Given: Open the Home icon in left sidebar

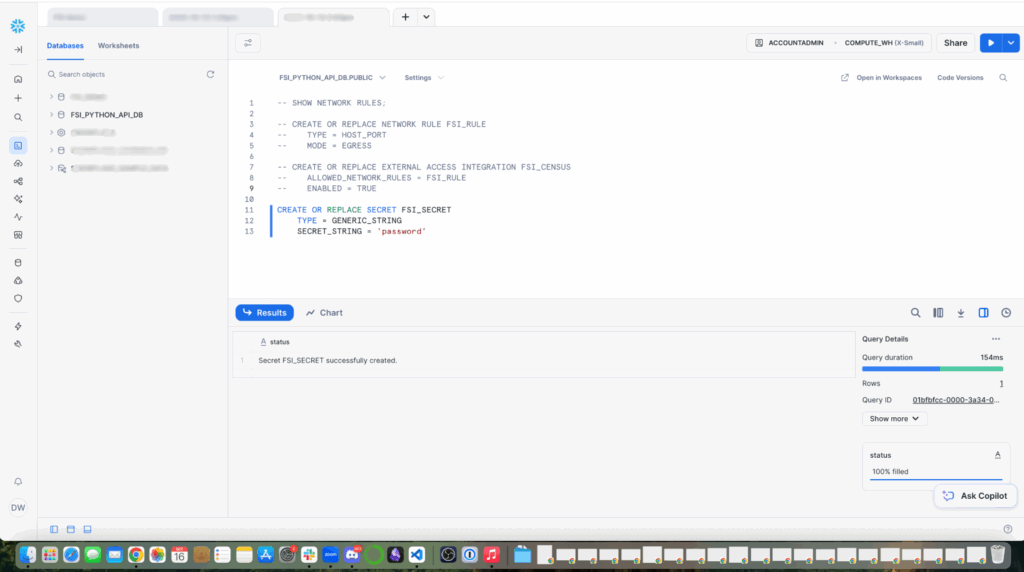Looking at the screenshot, I should (18, 79).
